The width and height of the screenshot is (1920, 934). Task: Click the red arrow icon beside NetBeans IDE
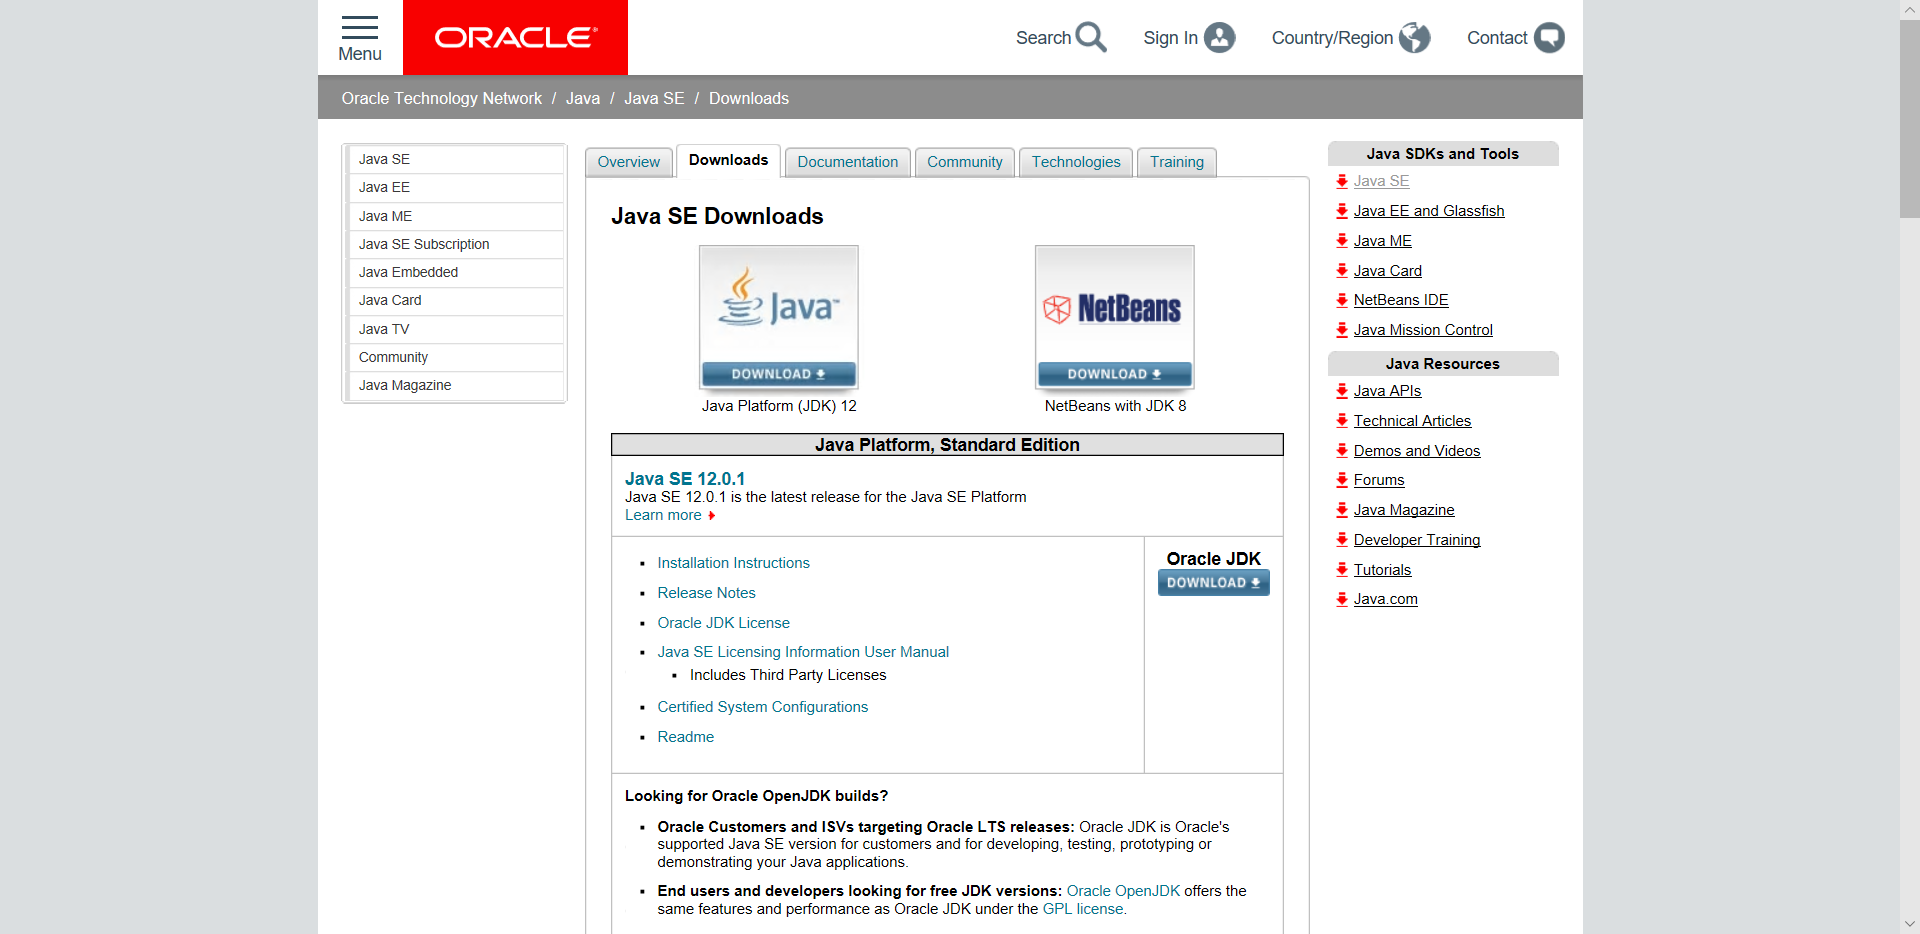[1342, 300]
